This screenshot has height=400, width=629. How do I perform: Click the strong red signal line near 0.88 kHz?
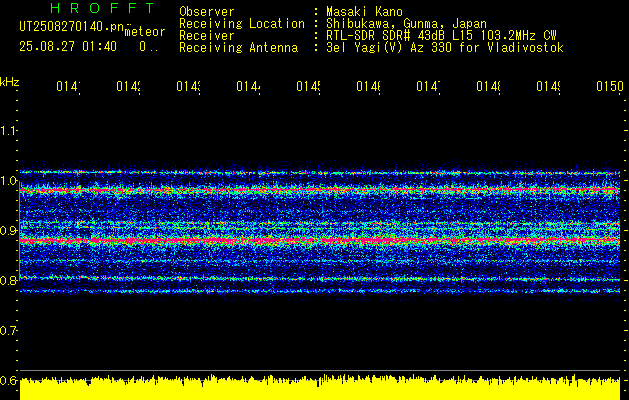320,240
